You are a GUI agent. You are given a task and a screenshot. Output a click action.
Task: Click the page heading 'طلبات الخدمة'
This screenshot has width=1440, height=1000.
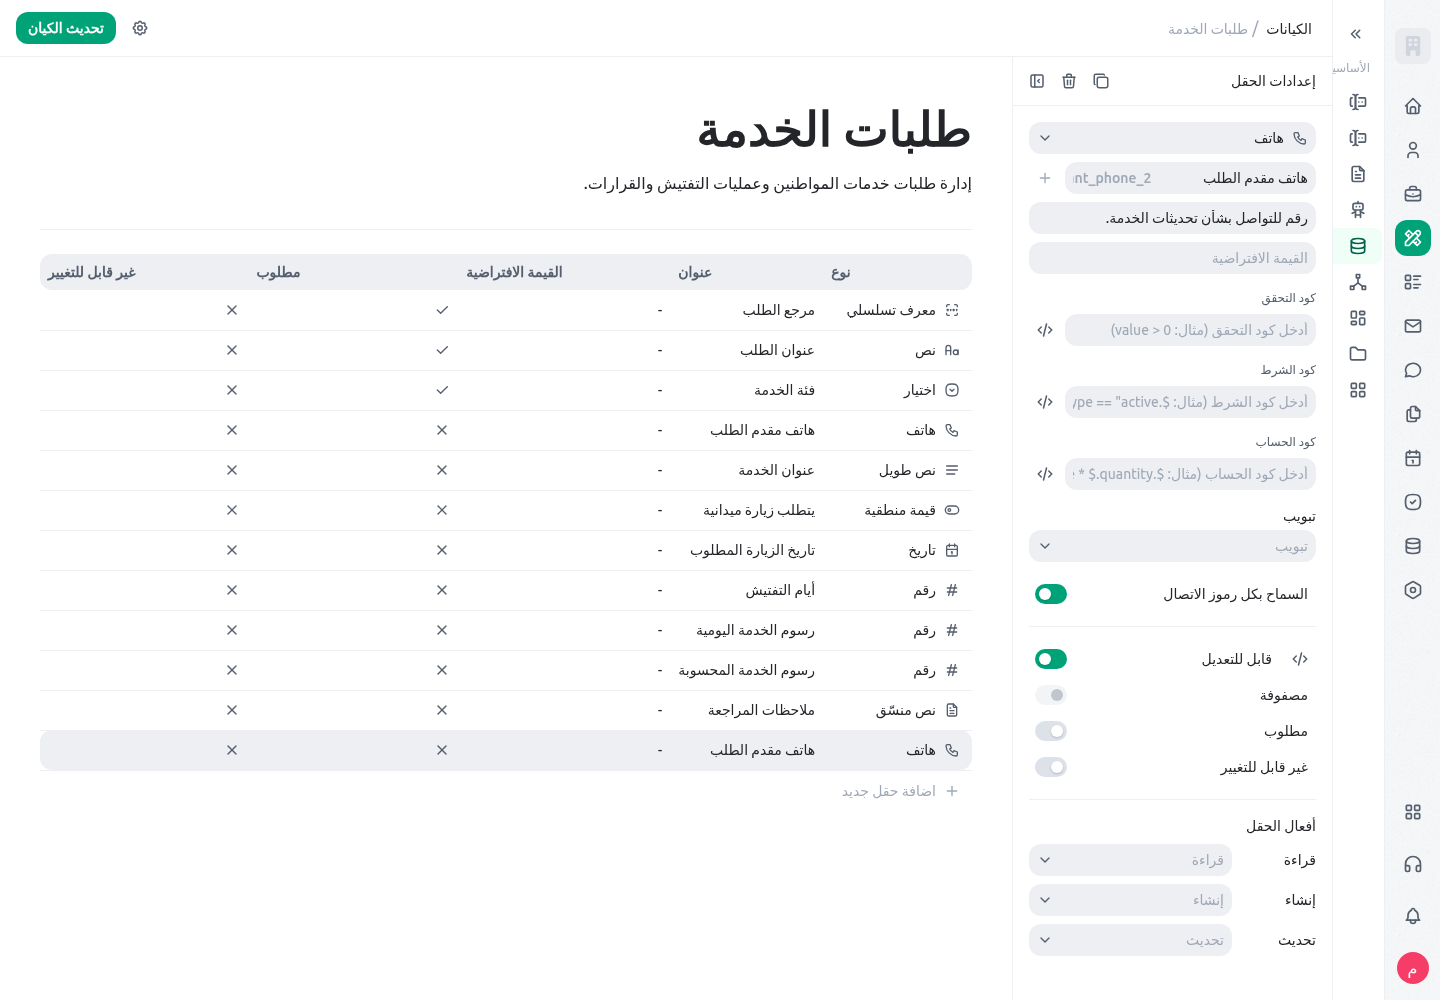pyautogui.click(x=834, y=130)
